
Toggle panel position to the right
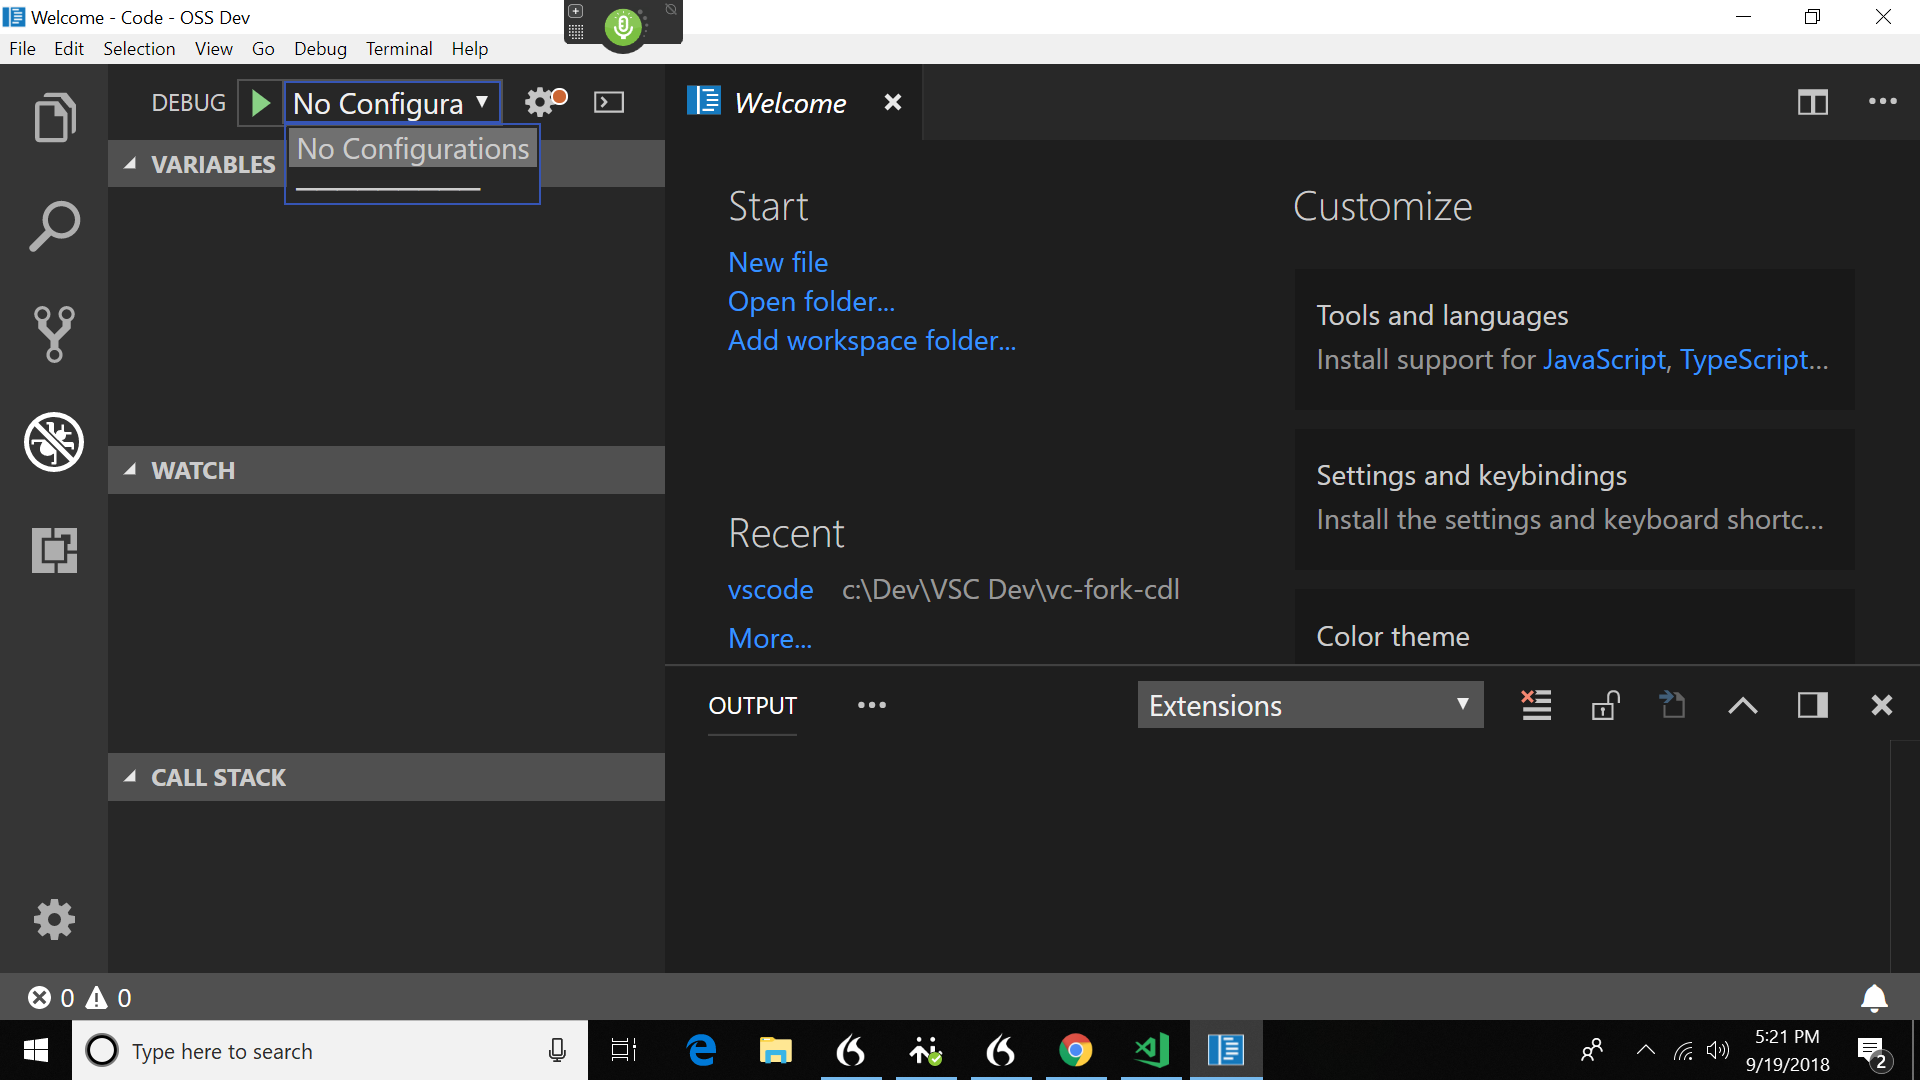click(x=1812, y=706)
